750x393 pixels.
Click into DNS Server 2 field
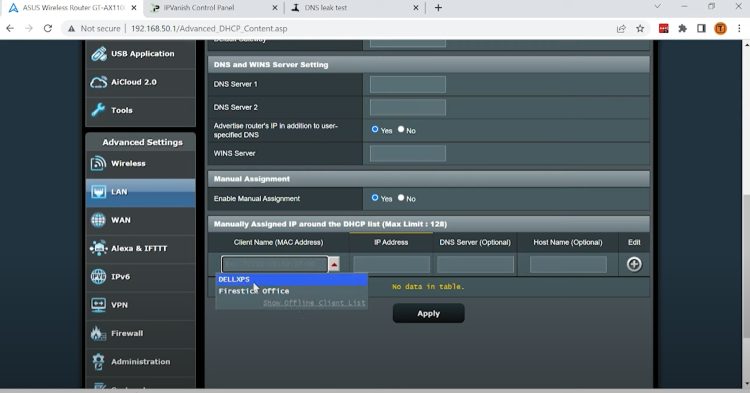click(x=408, y=107)
